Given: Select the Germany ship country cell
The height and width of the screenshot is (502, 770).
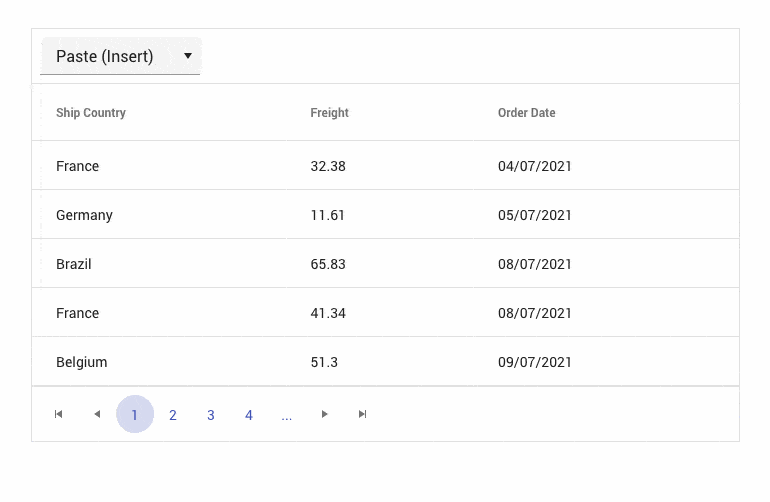Looking at the screenshot, I should 85,215.
